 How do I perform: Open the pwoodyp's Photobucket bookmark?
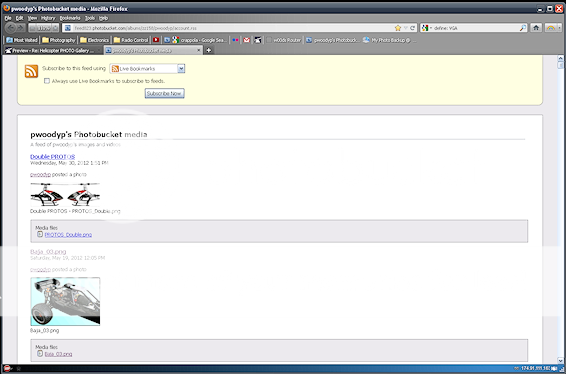coord(333,40)
